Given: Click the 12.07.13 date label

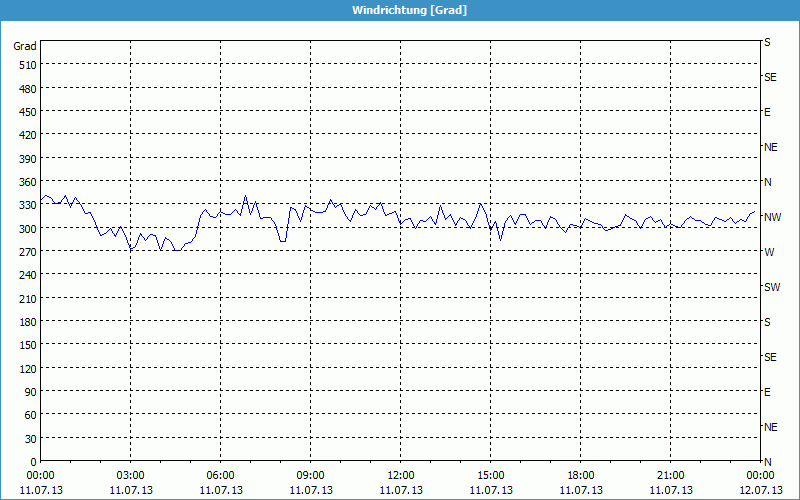Looking at the screenshot, I should [x=757, y=490].
